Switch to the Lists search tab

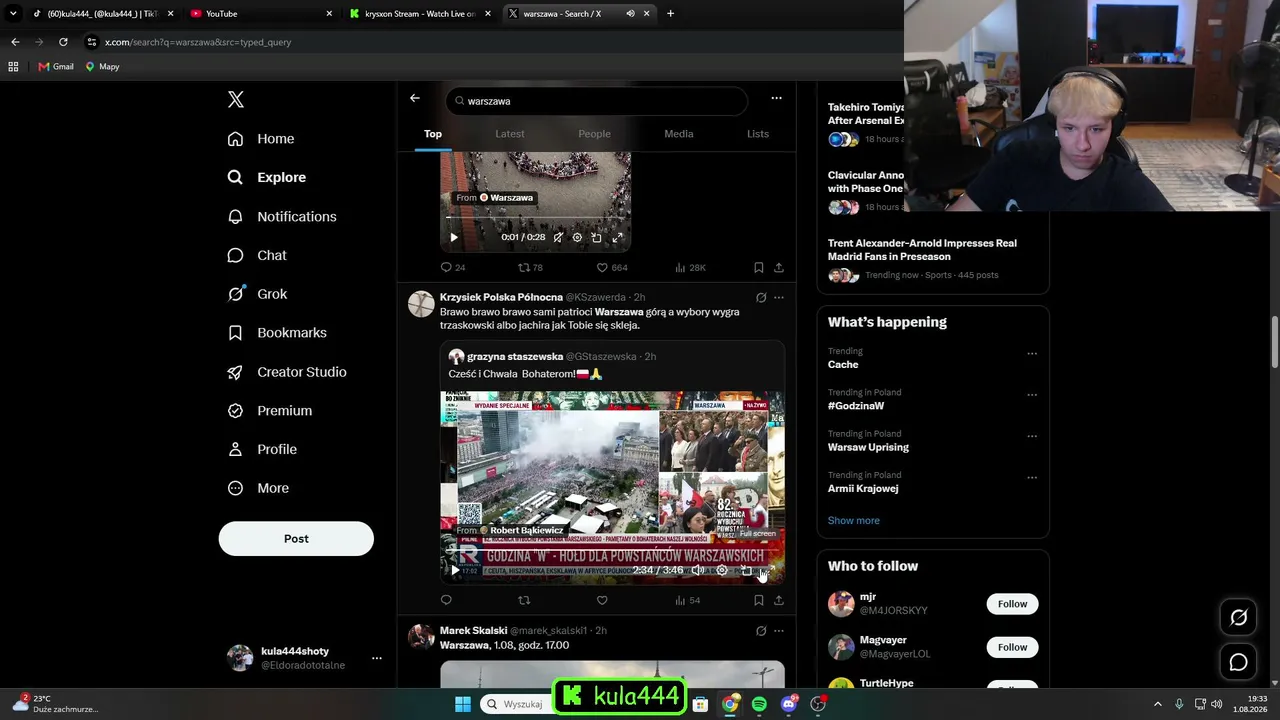click(758, 134)
